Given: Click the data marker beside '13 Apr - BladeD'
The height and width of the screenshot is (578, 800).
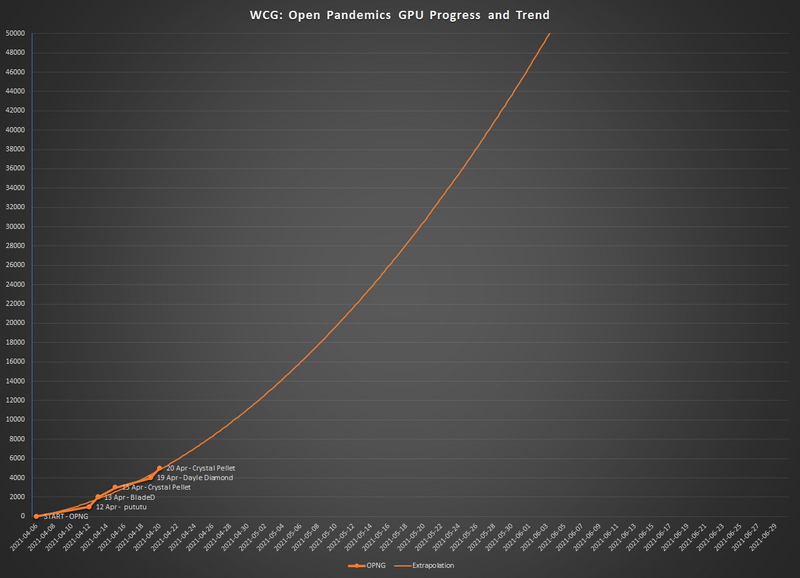Looking at the screenshot, I should click(x=98, y=497).
